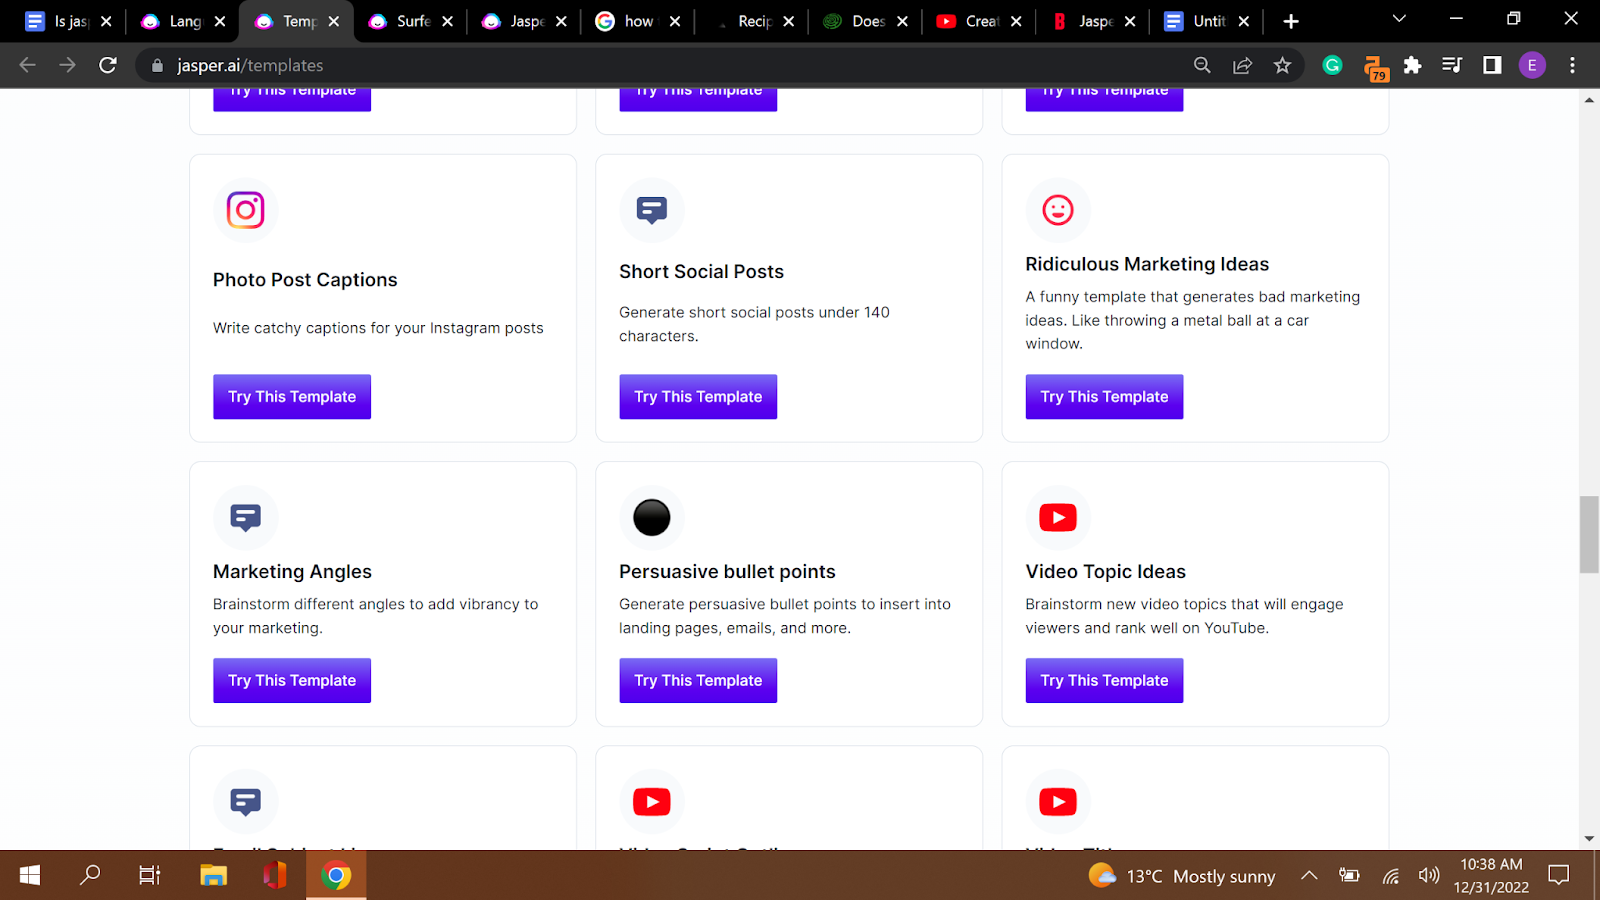The width and height of the screenshot is (1600, 900).
Task: Try the Video Topic Ideas template
Action: [1104, 681]
